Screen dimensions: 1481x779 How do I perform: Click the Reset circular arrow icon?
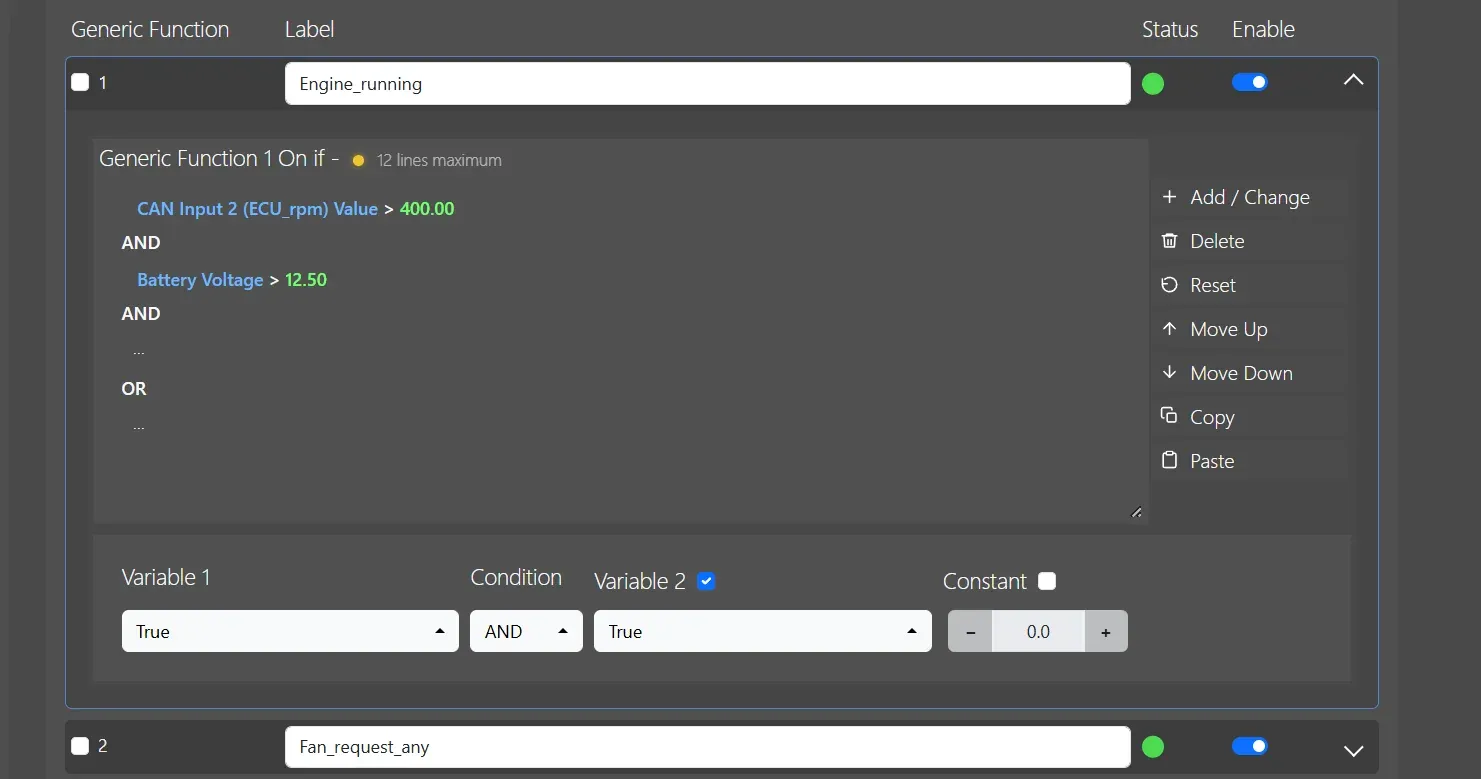pyautogui.click(x=1169, y=285)
